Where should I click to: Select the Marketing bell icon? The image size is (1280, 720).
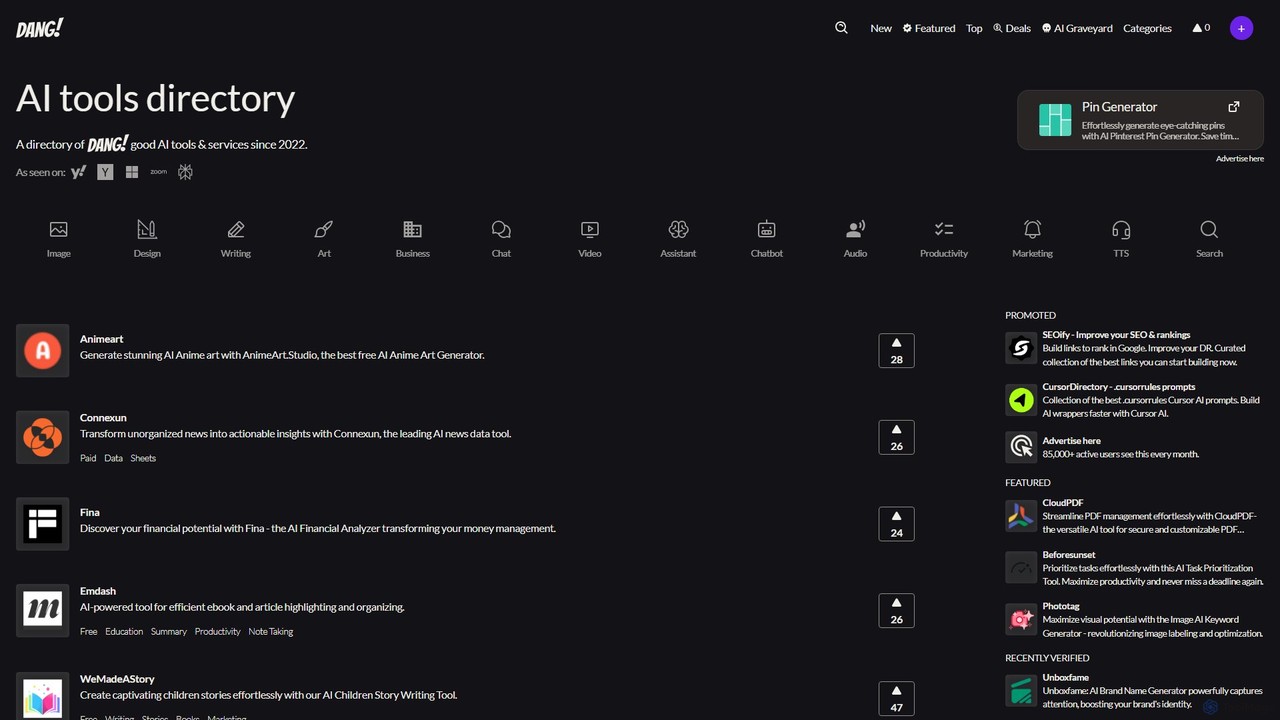1032,229
